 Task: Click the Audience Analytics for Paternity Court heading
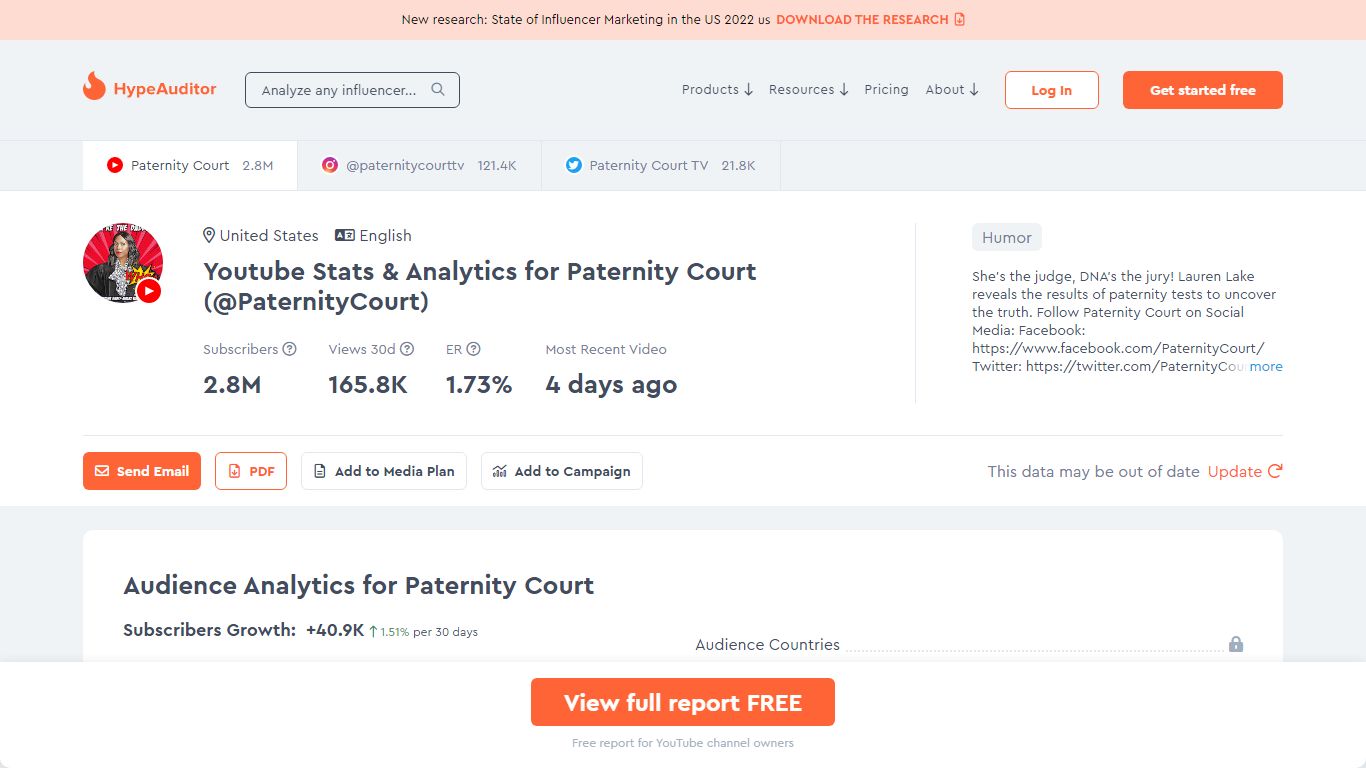[x=359, y=585]
